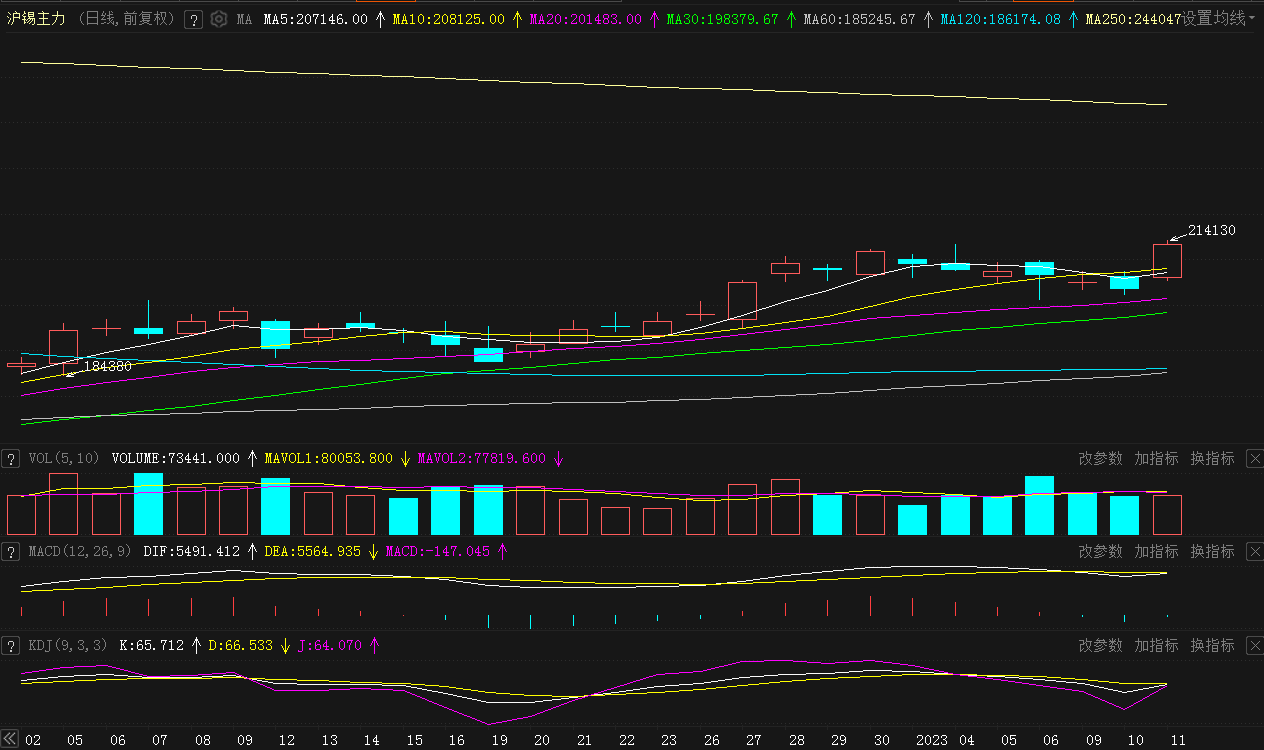Click the help icon for KDJ indicator

coord(11,646)
